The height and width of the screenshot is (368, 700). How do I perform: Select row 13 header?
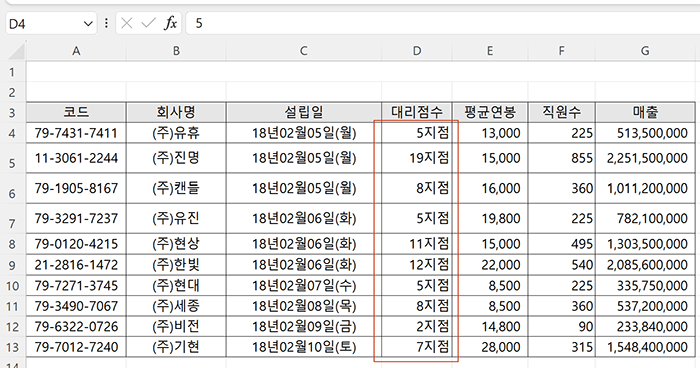(12, 347)
